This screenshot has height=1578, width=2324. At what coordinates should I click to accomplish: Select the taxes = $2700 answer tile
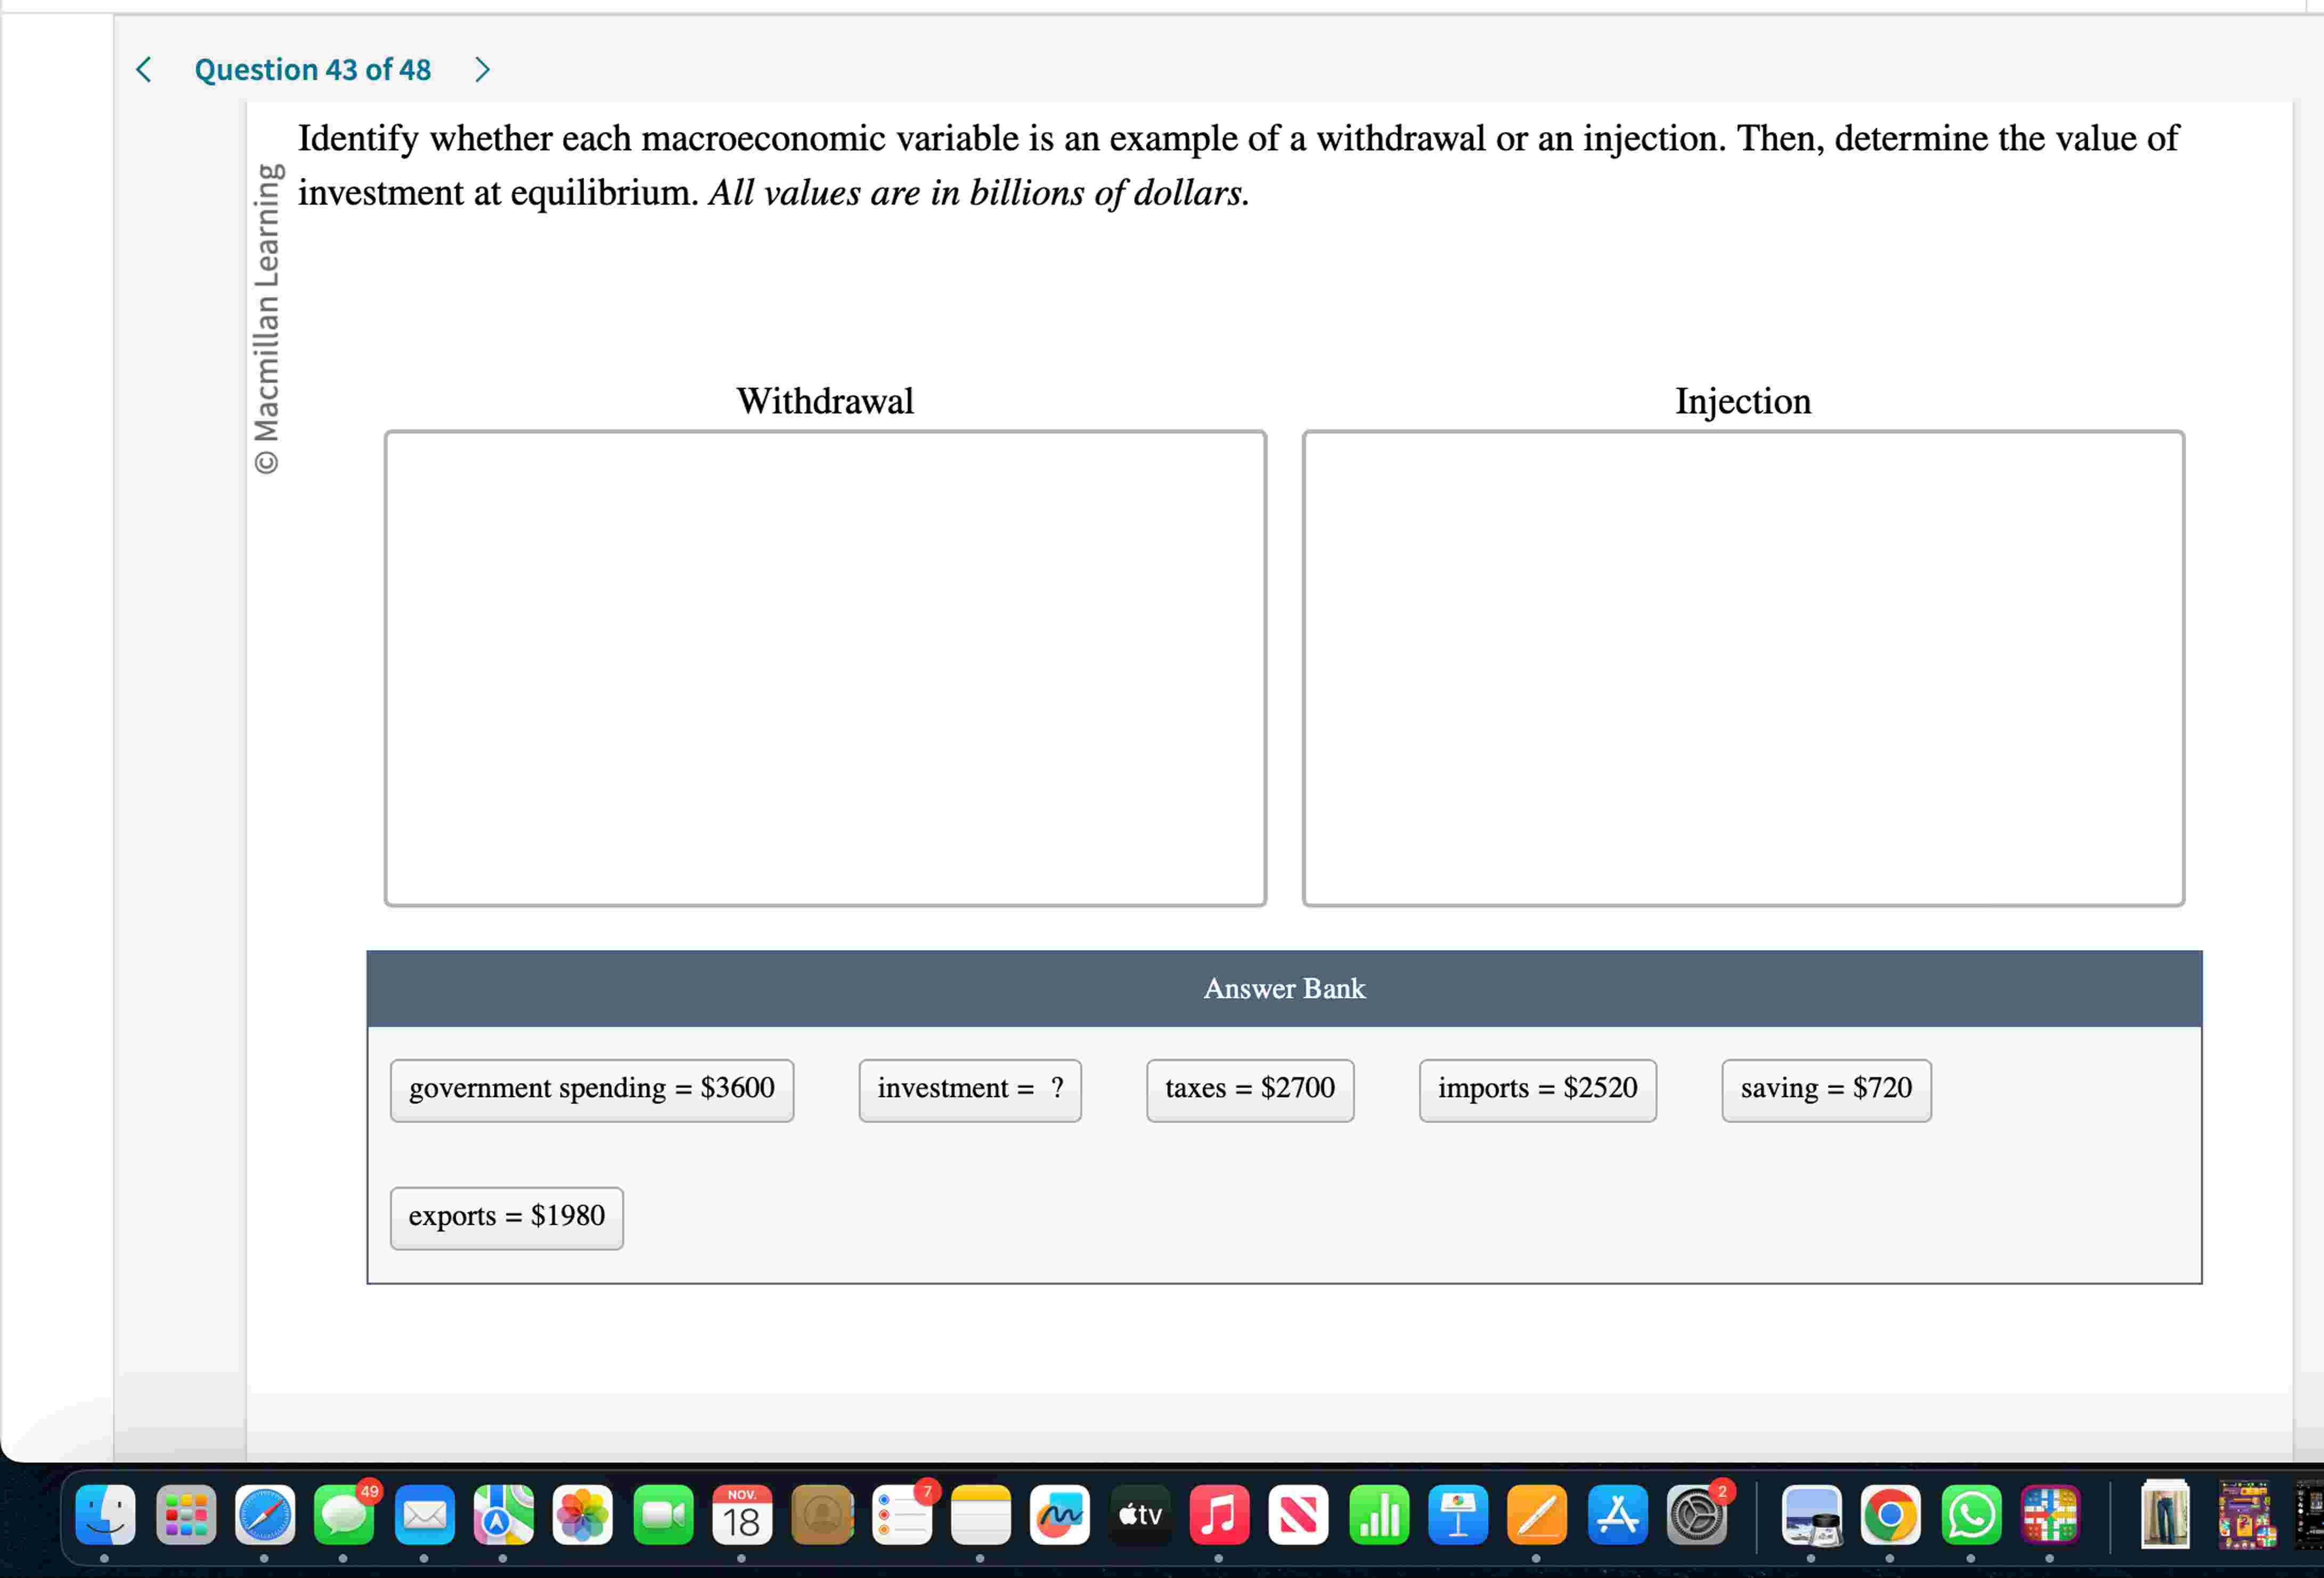pyautogui.click(x=1249, y=1089)
